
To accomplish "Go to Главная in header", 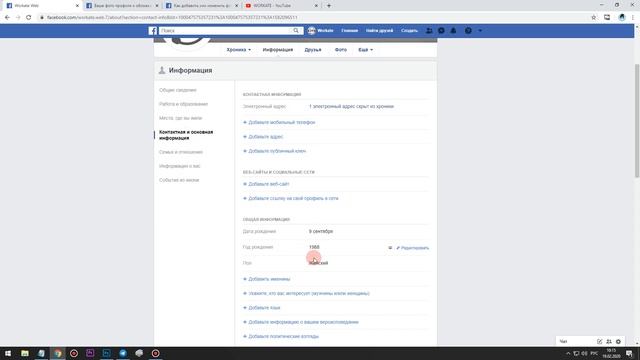I will click(x=350, y=31).
